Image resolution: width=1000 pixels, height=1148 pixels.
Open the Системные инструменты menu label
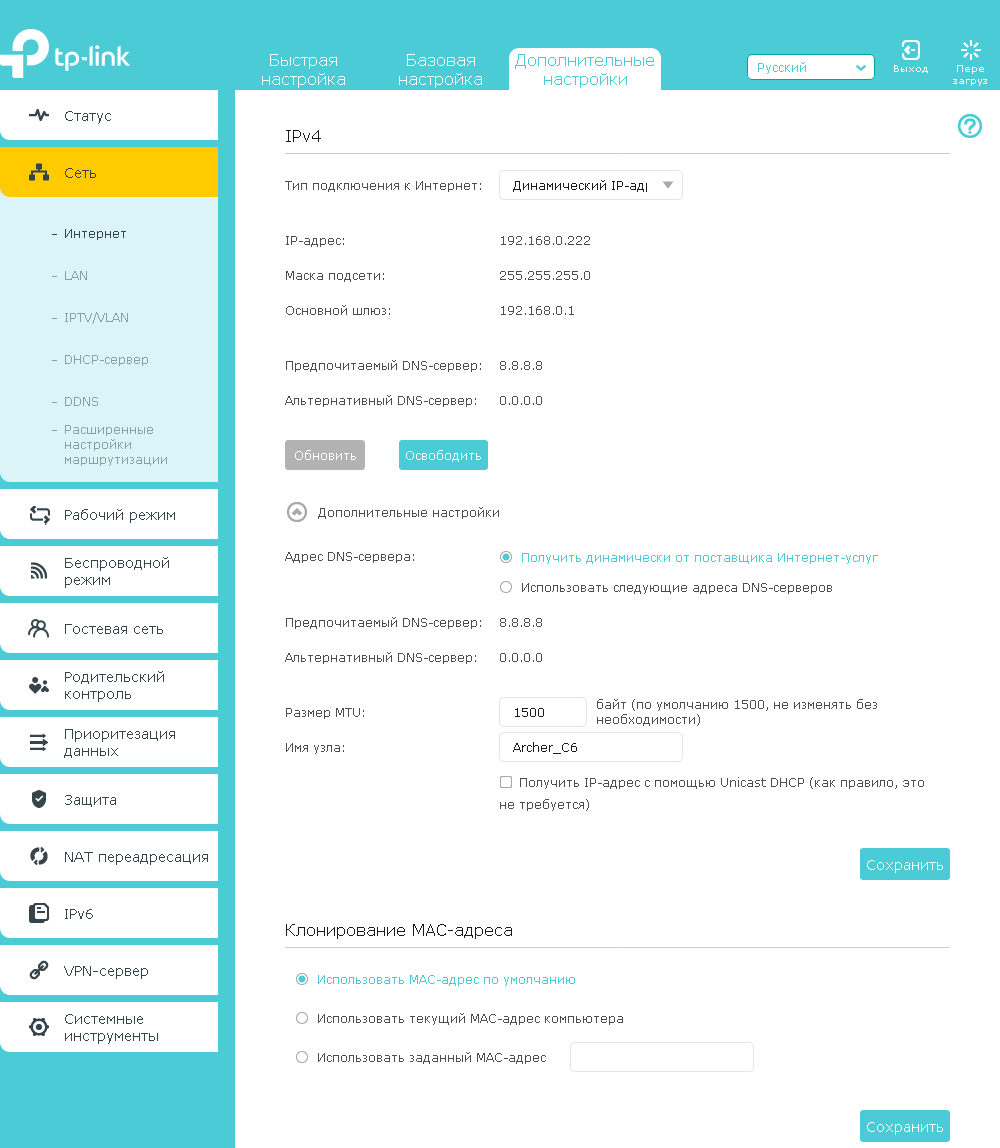(x=111, y=1027)
